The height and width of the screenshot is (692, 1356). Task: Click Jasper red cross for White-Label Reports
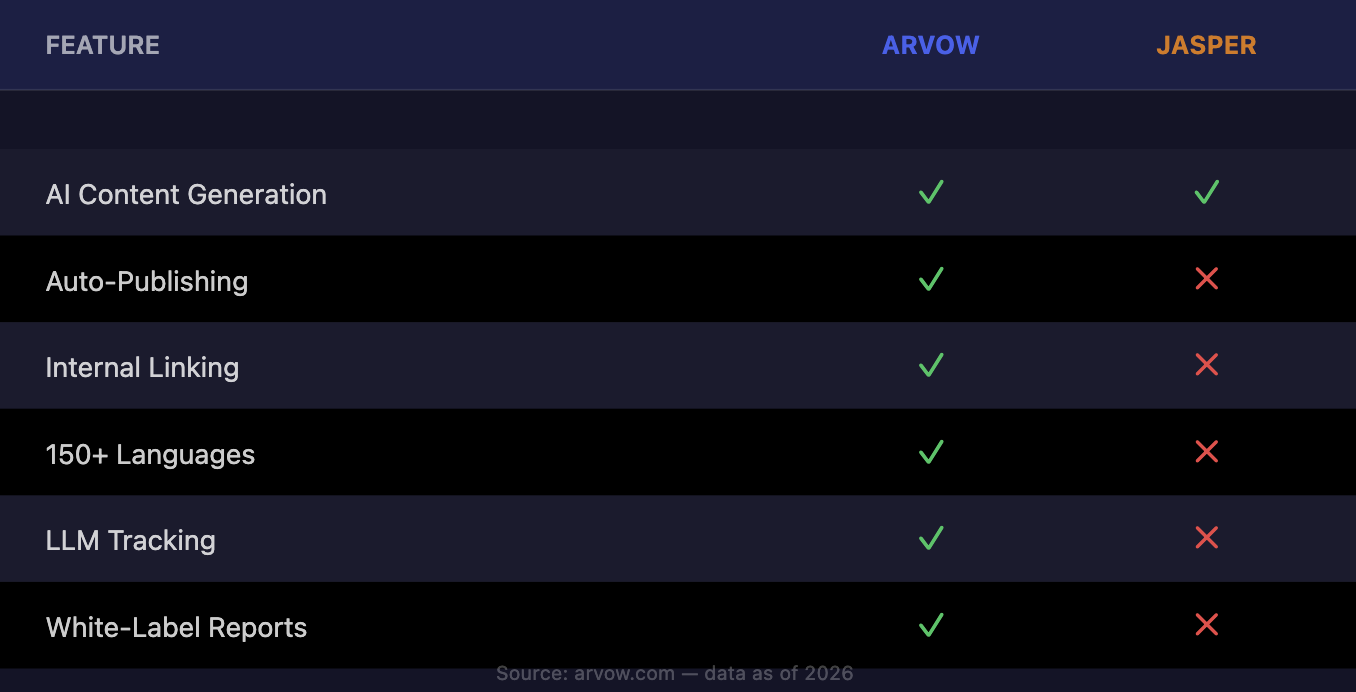(1206, 626)
